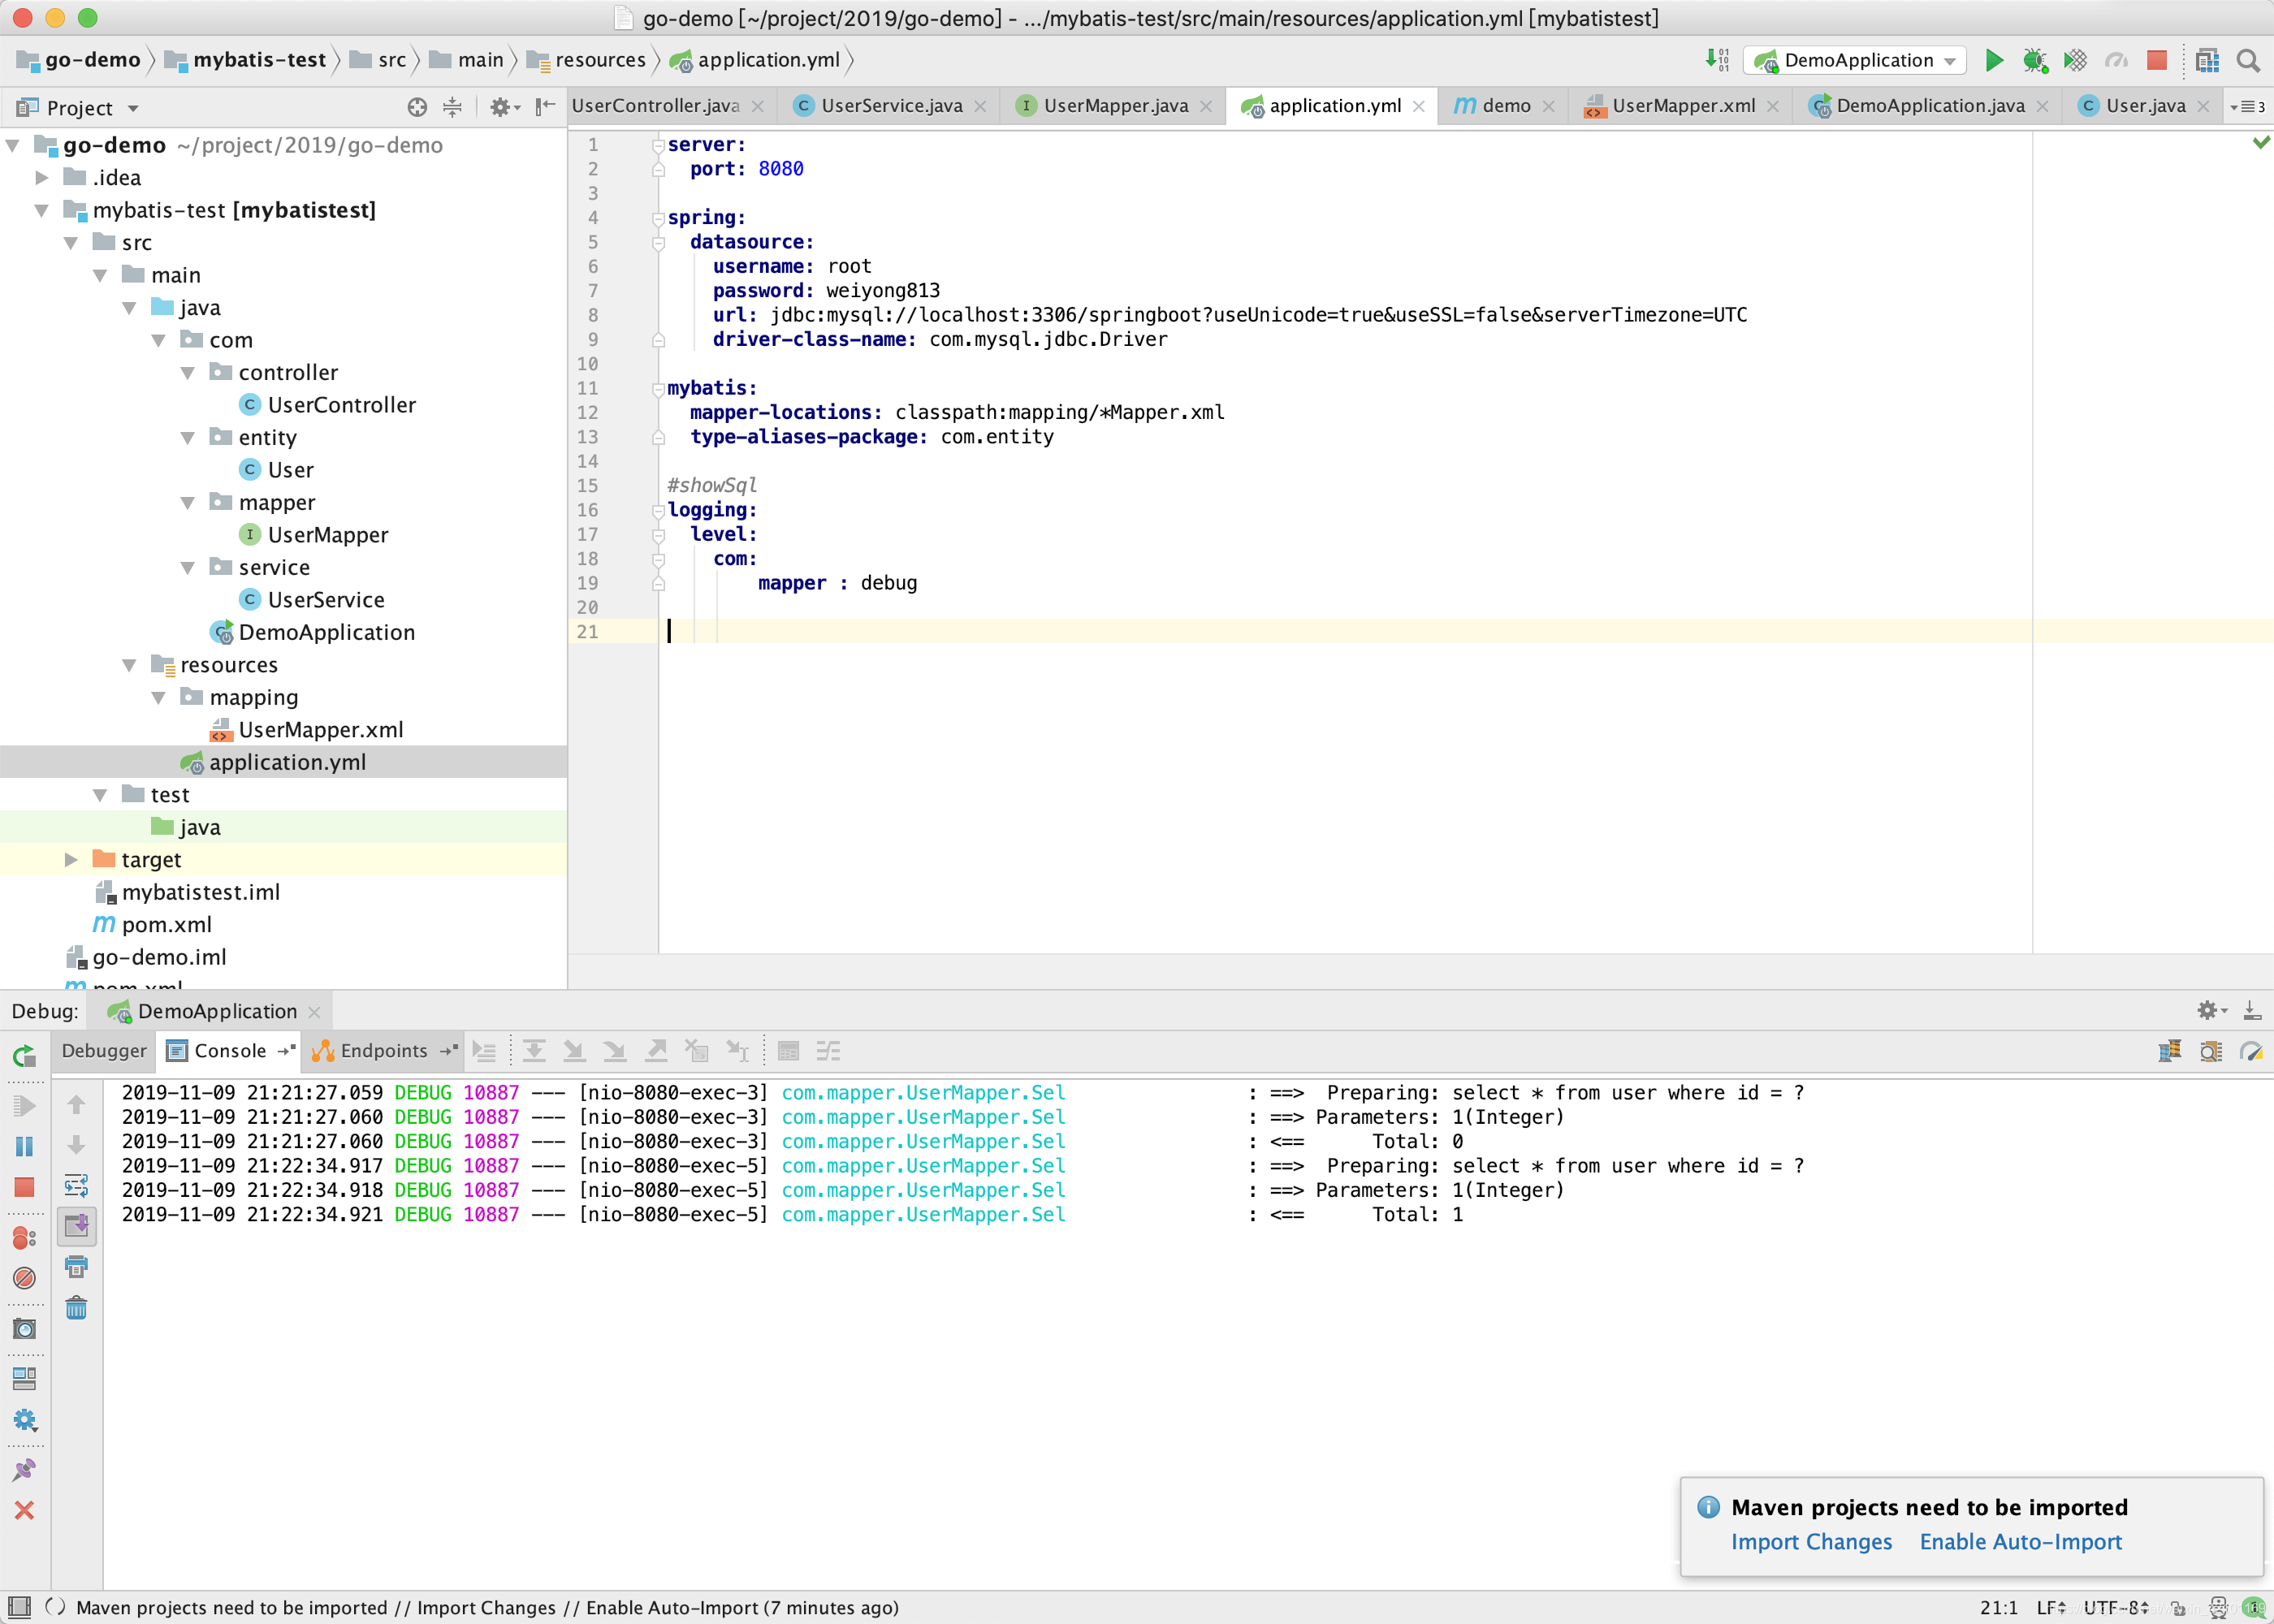
Task: Open the Debug tool window settings gear
Action: click(x=2211, y=1010)
